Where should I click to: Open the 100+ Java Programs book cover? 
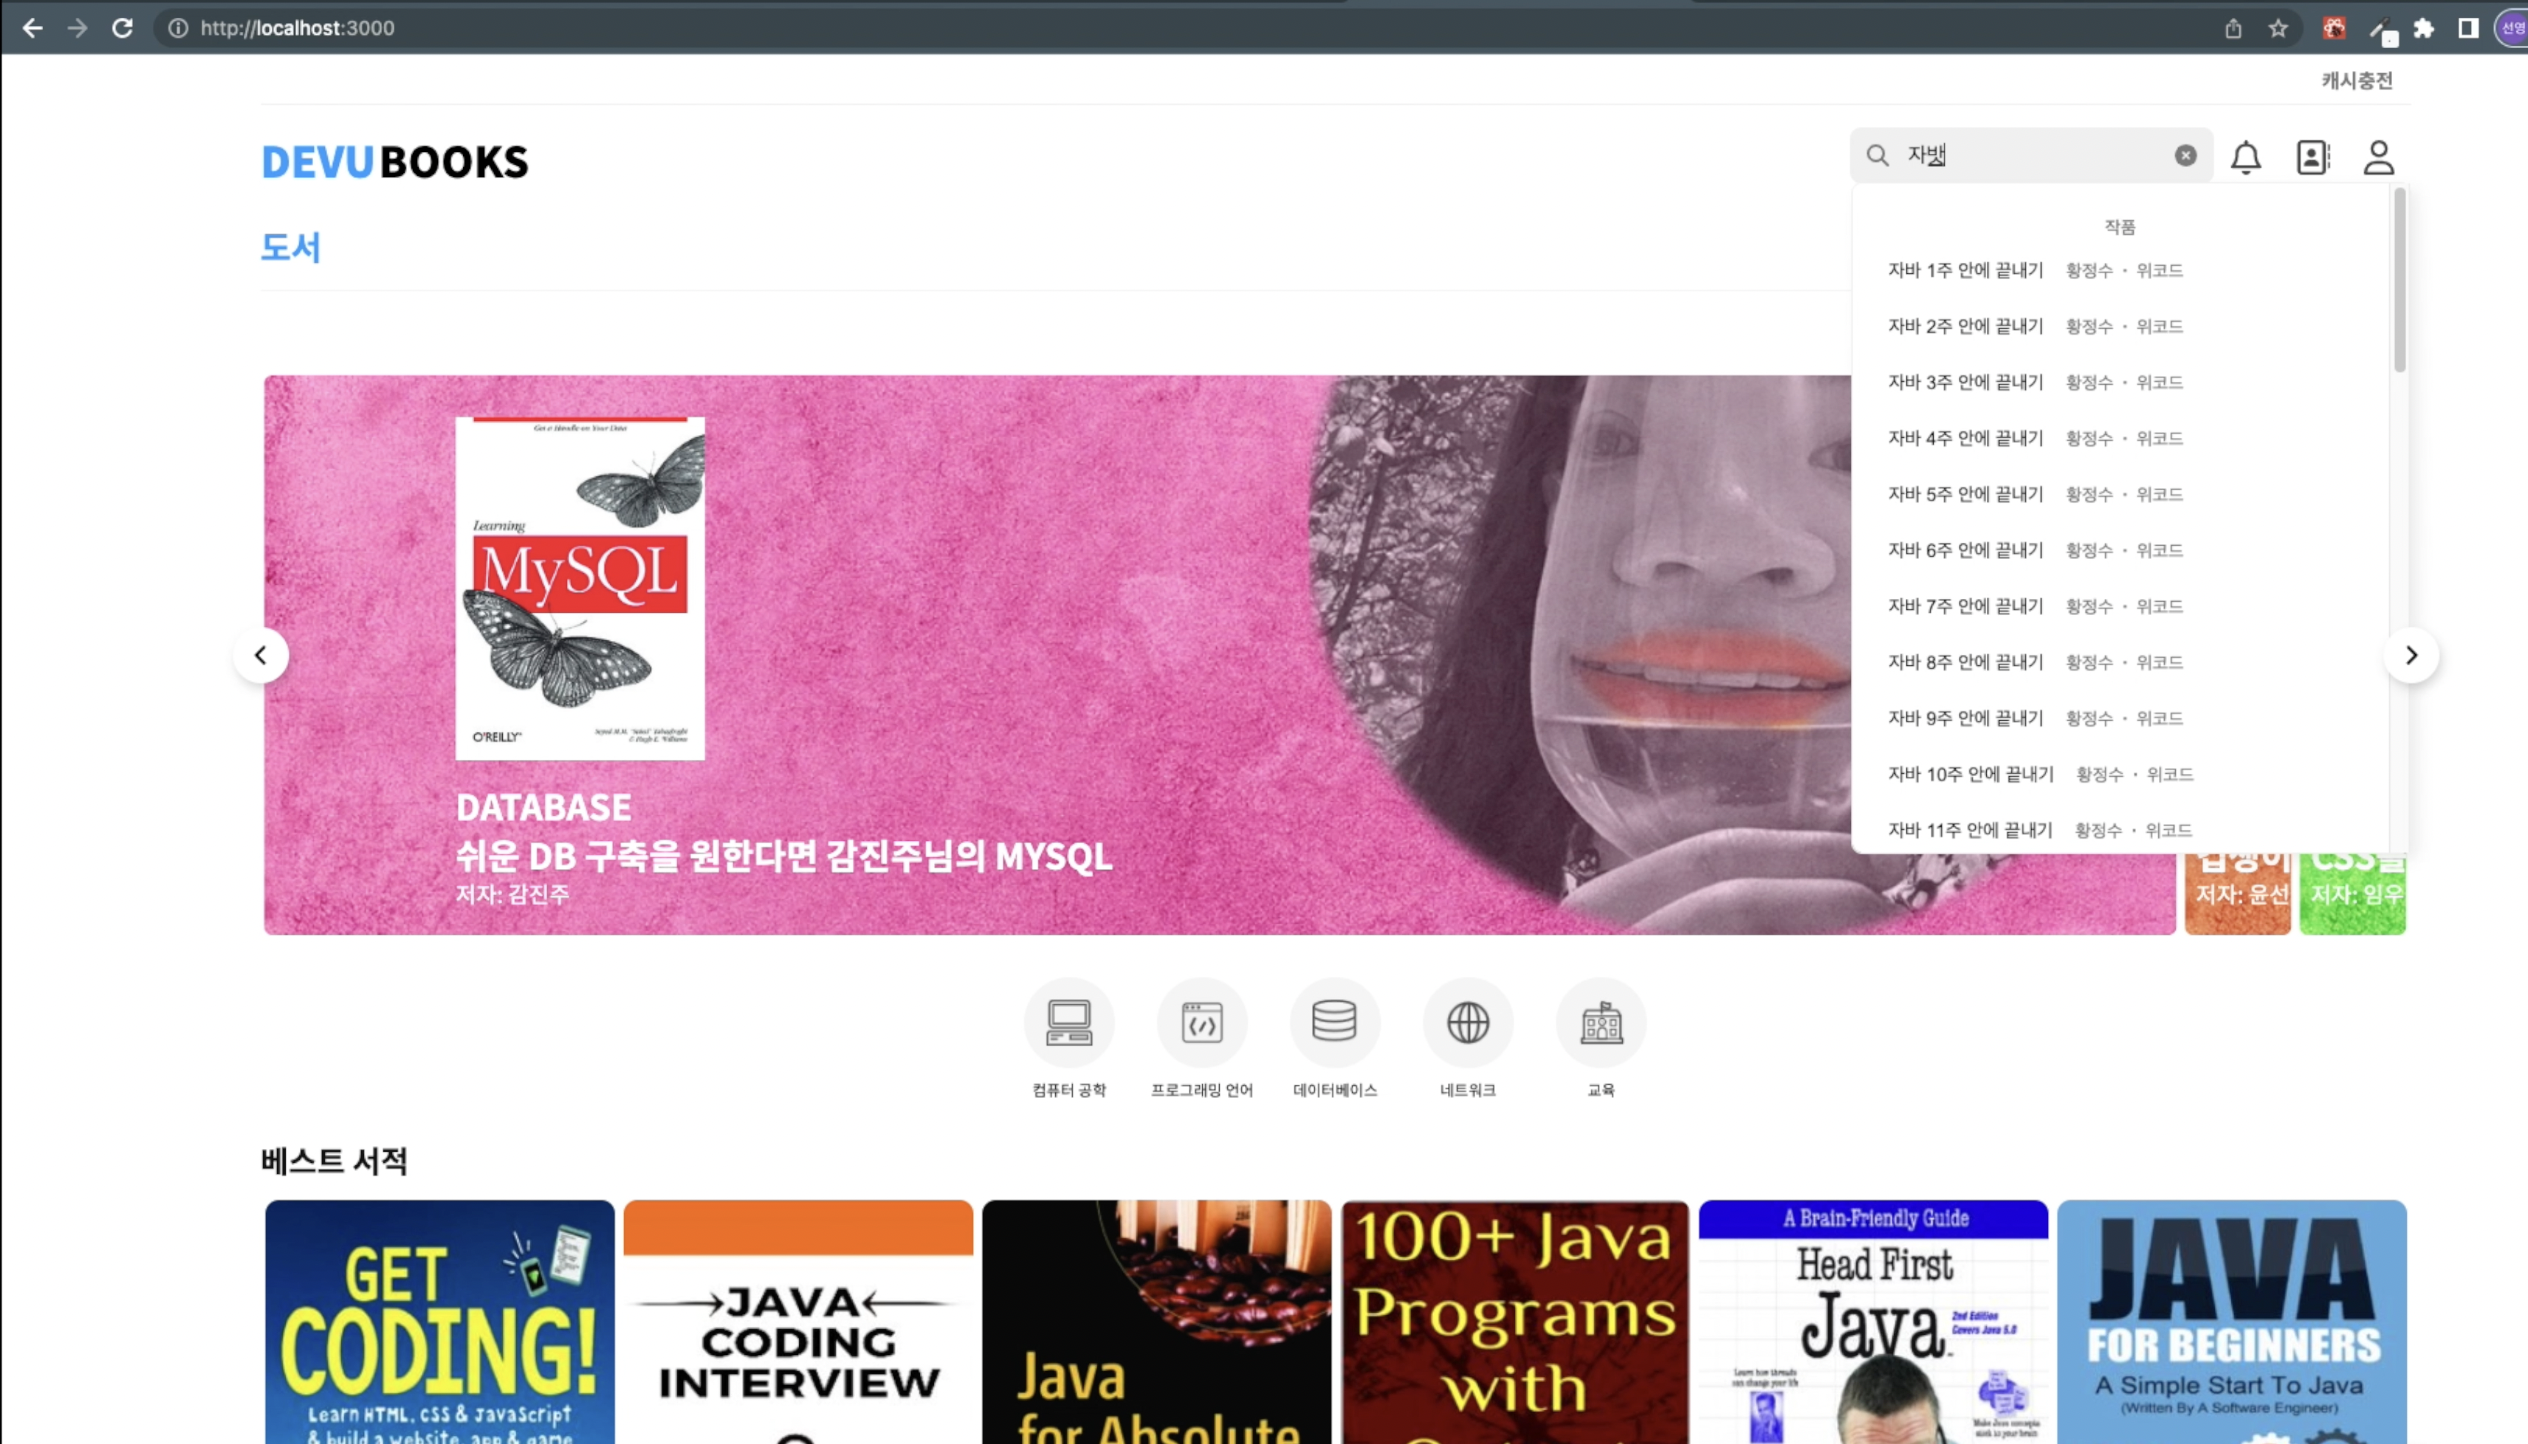pos(1514,1322)
